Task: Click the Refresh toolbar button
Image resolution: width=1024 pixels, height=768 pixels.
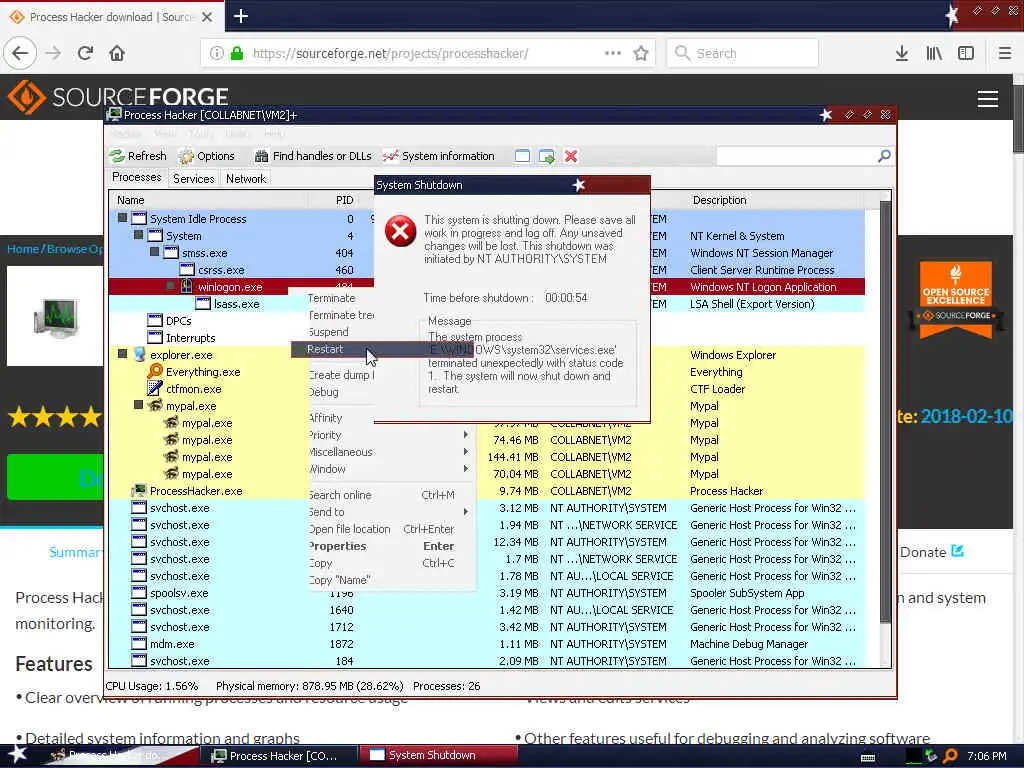Action: (x=138, y=156)
